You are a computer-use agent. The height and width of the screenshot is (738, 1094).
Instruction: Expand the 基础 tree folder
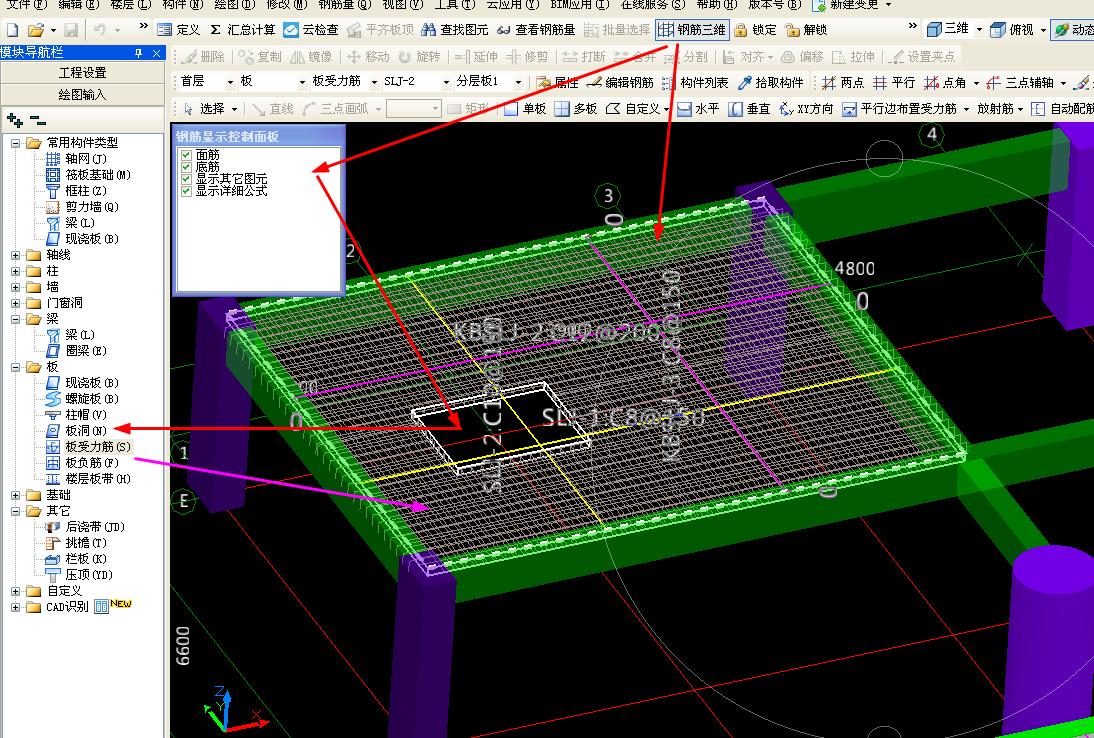[x=15, y=495]
